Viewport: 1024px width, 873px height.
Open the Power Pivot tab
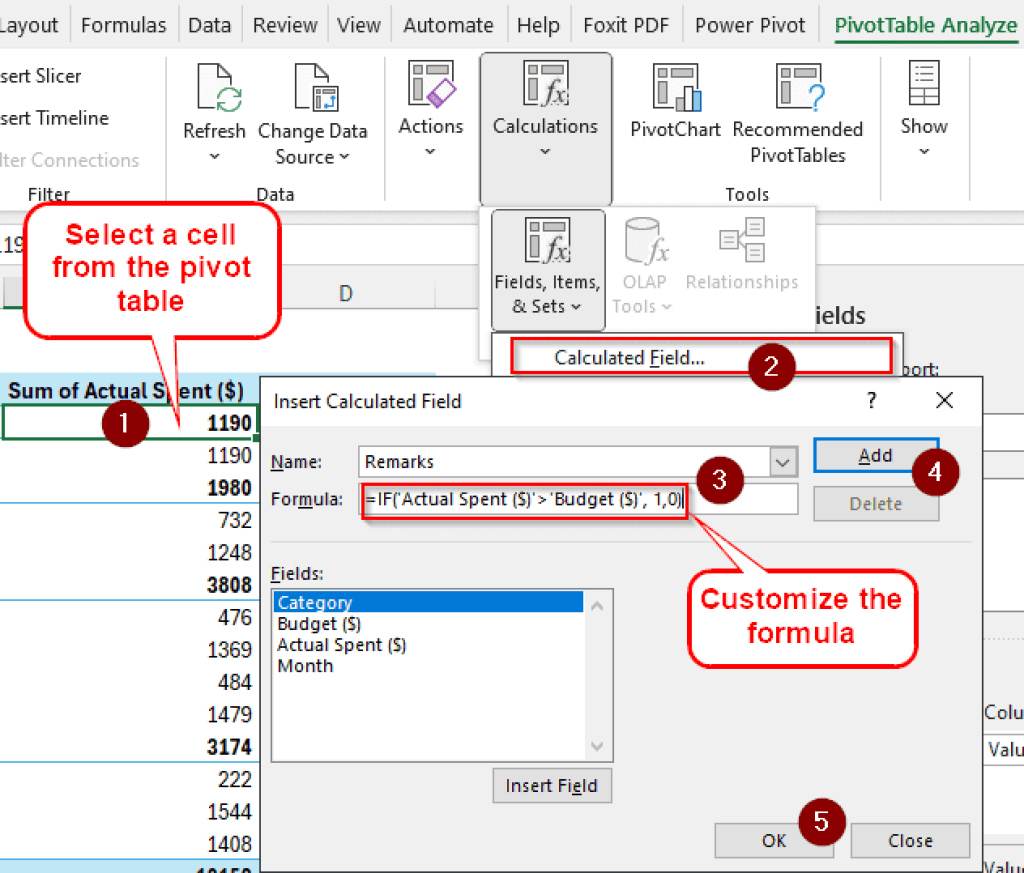(x=750, y=24)
